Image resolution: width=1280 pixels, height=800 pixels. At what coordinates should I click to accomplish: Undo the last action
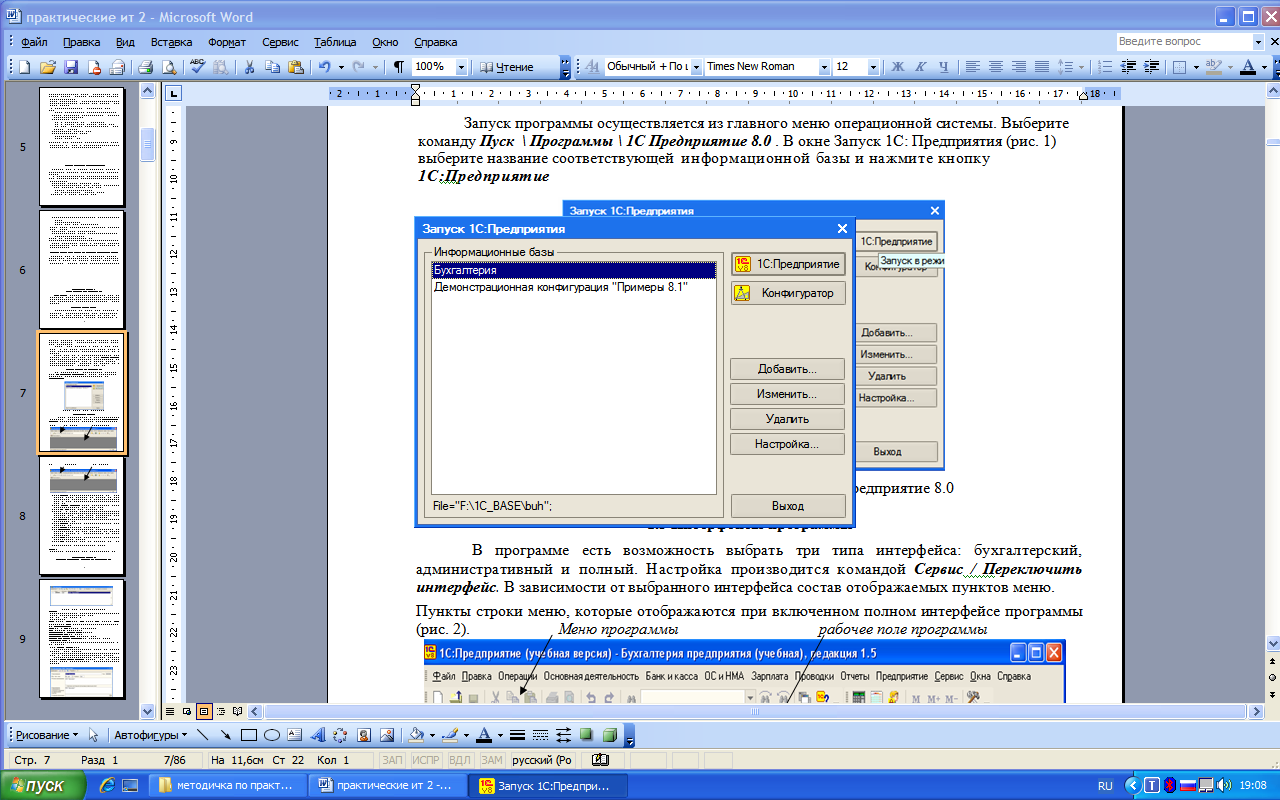(324, 67)
